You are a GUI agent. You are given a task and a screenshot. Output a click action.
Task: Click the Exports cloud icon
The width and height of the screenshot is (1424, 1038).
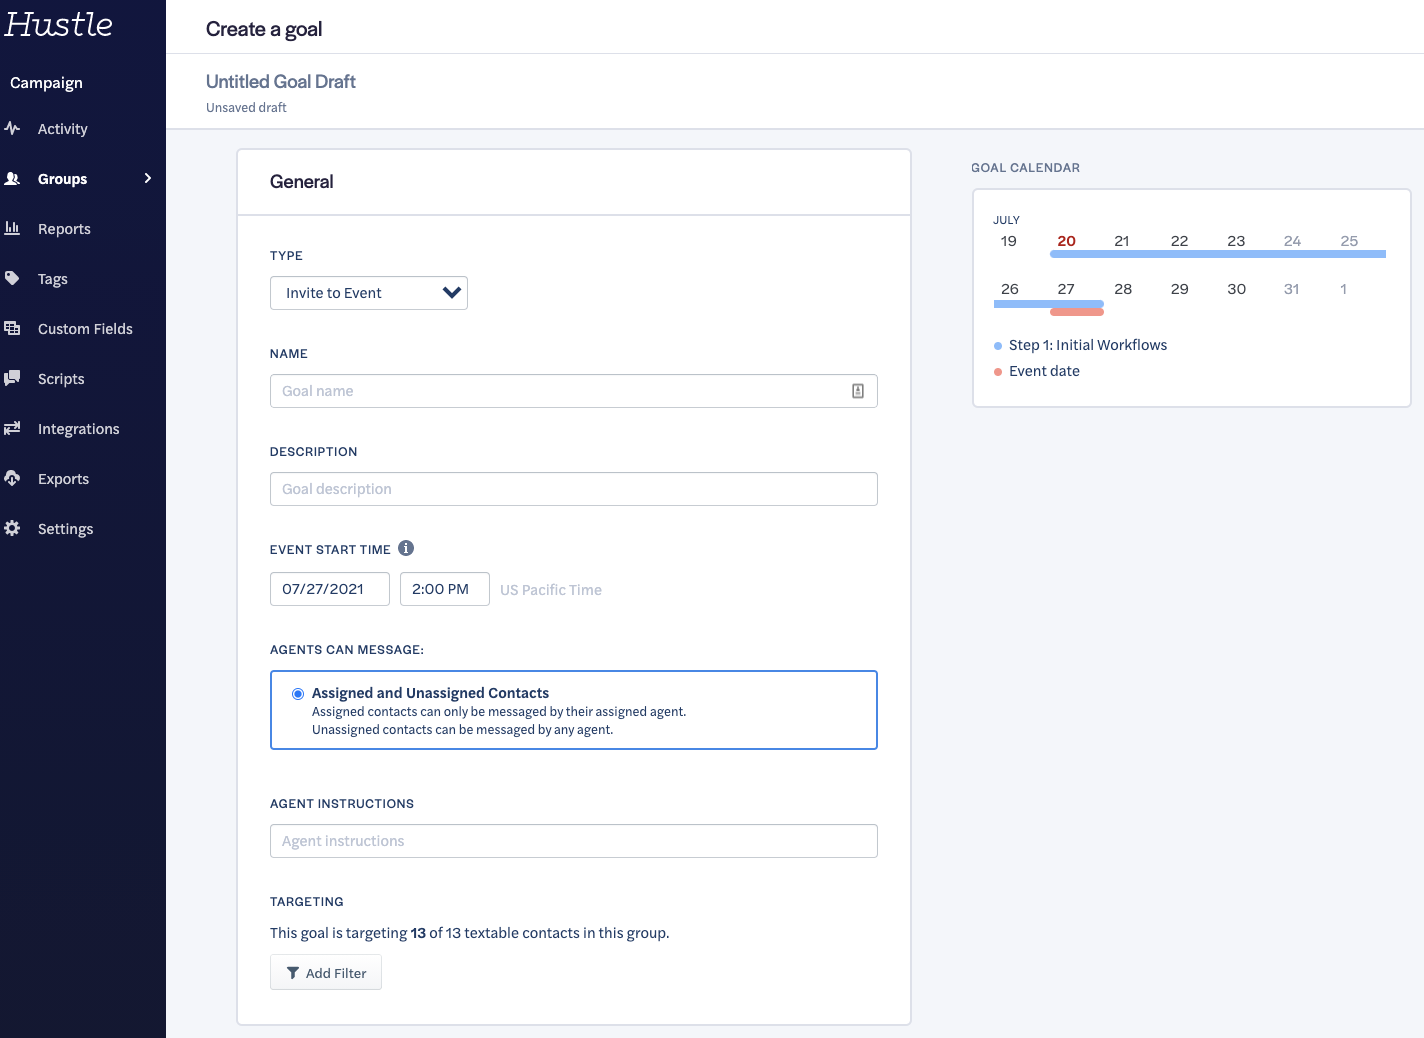(12, 478)
